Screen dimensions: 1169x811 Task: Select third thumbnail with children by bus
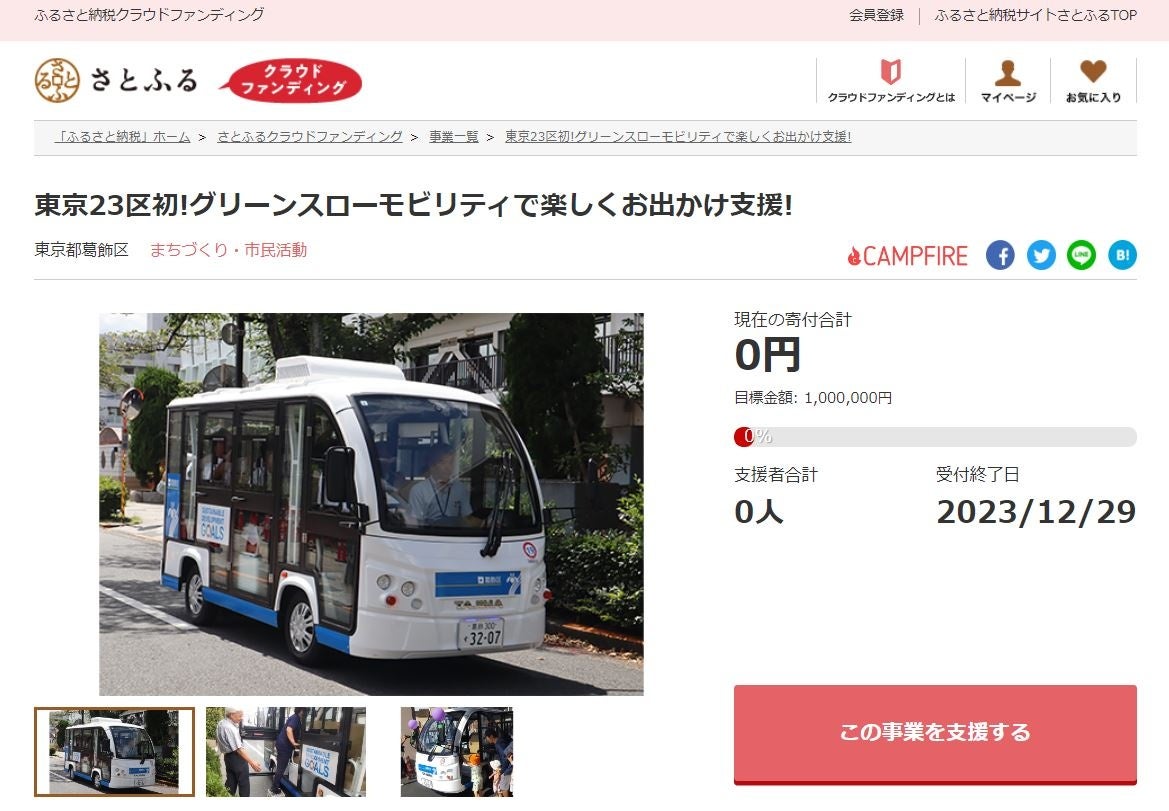point(457,751)
